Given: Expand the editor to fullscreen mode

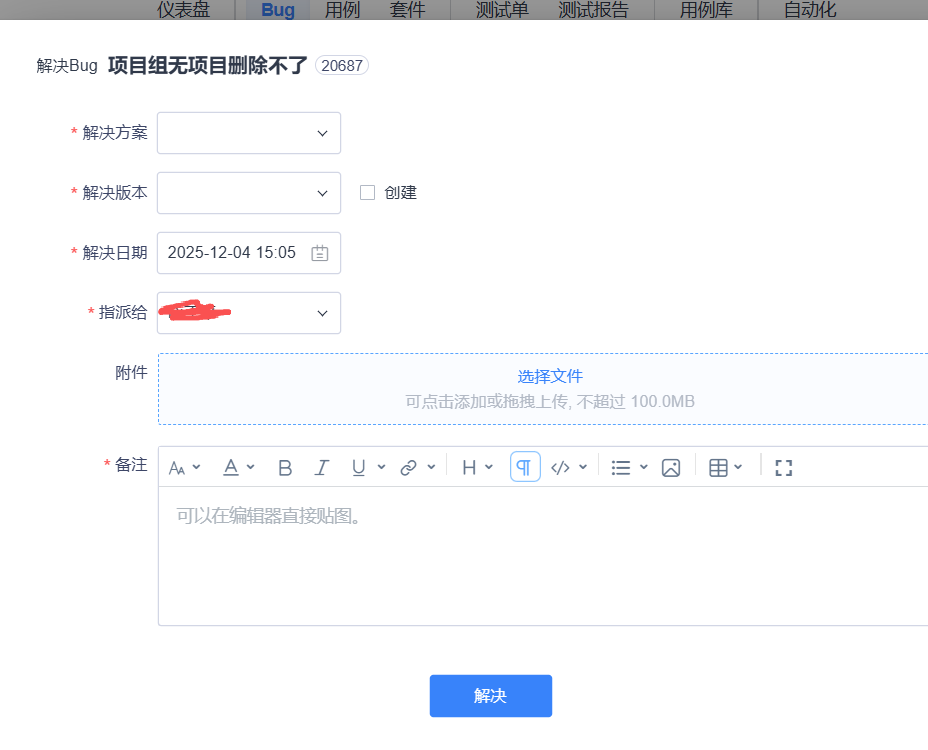Looking at the screenshot, I should pos(784,467).
